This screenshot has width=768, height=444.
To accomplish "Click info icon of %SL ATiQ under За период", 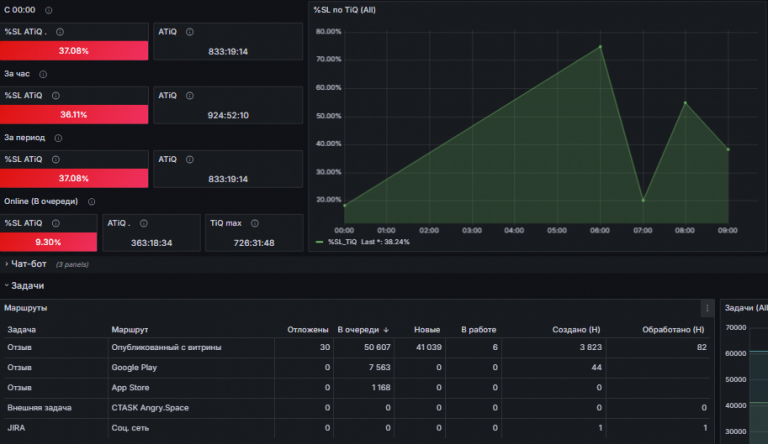I will pos(56,160).
